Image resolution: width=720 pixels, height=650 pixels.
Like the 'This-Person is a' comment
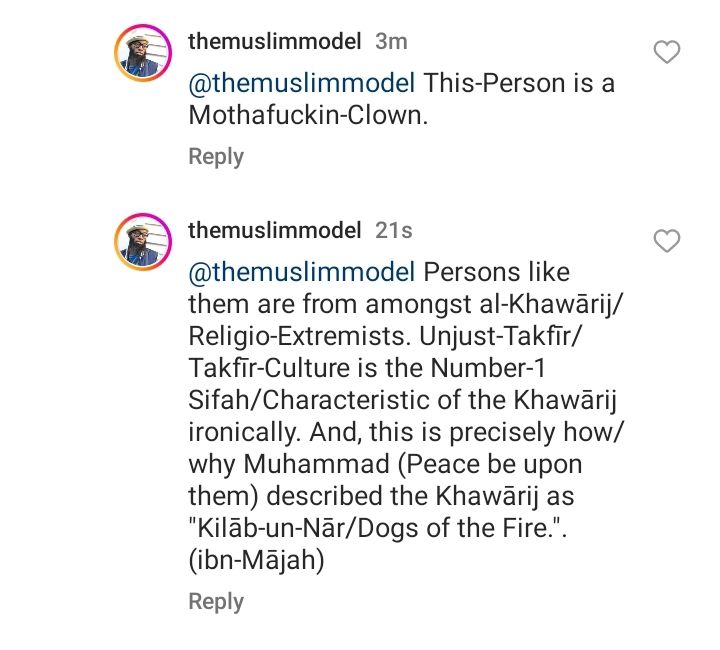667,52
